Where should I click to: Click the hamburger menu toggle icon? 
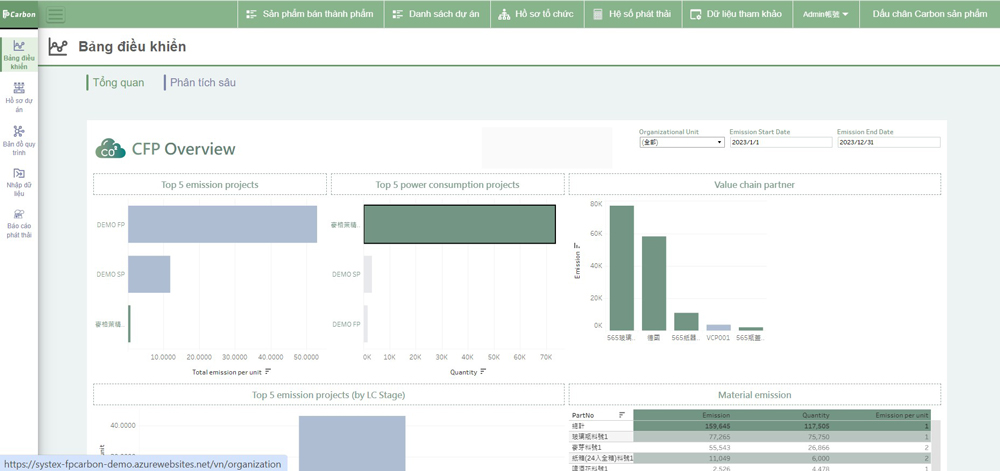click(x=55, y=15)
